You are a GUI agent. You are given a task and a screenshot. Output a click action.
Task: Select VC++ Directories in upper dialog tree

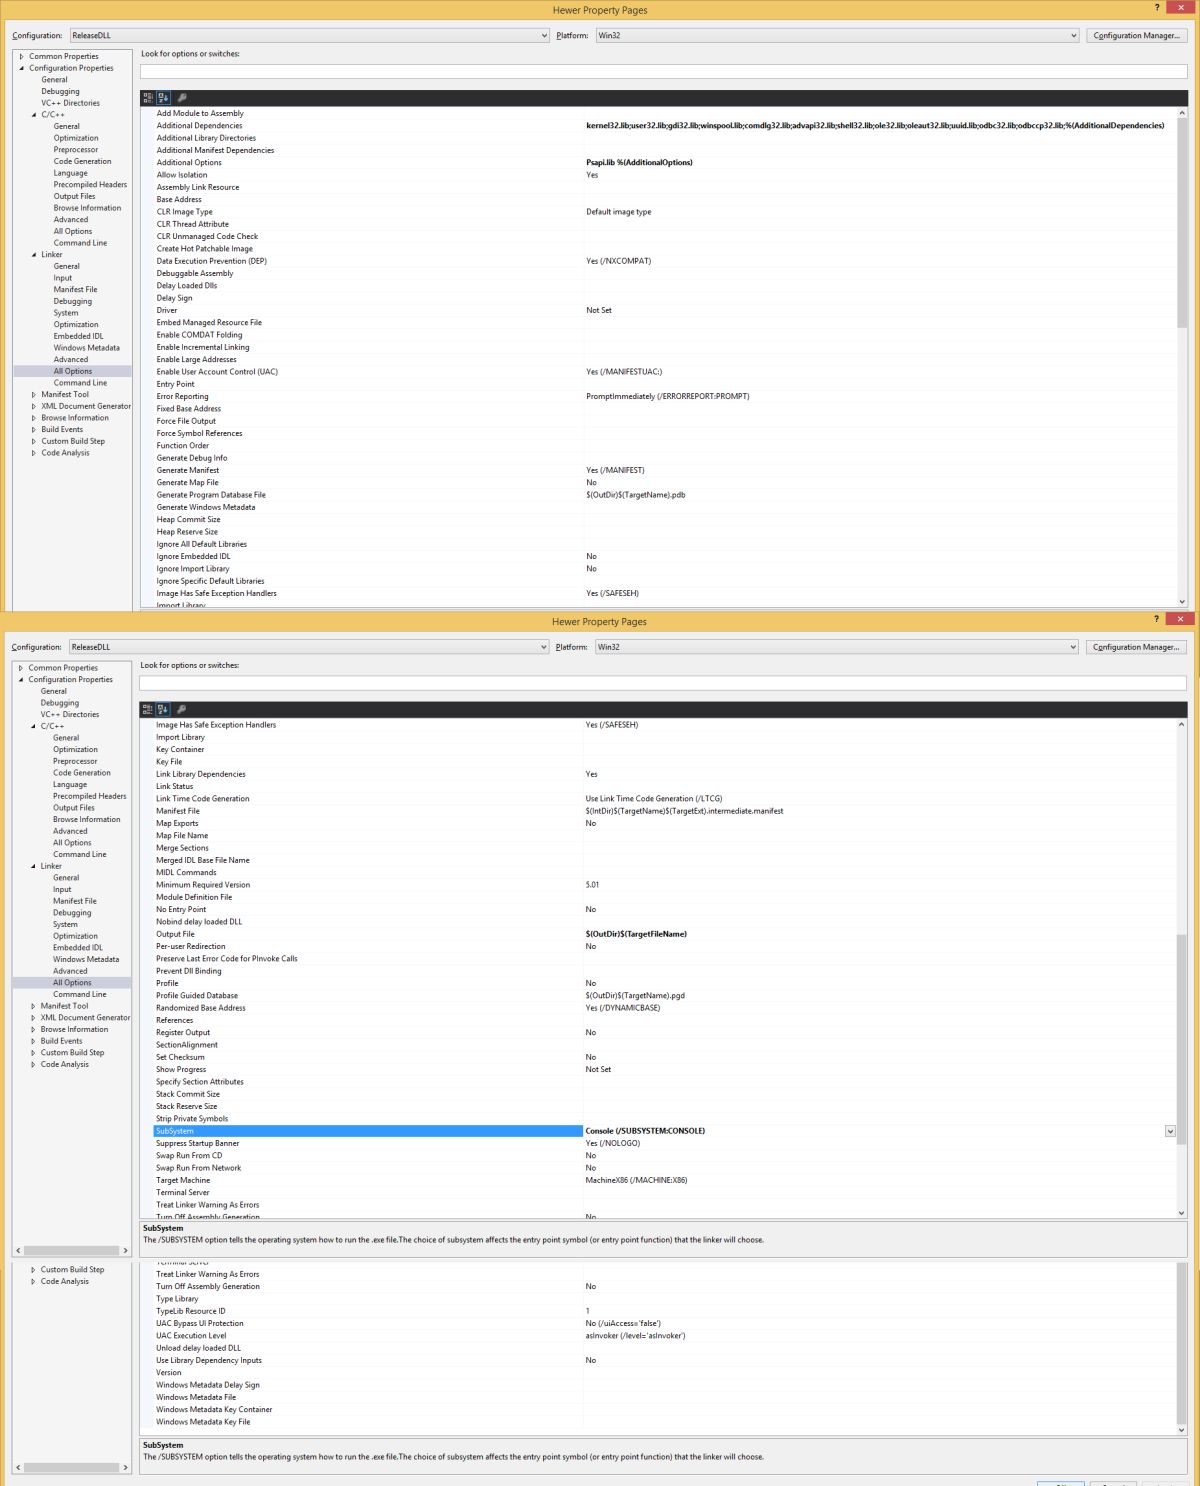pos(70,103)
